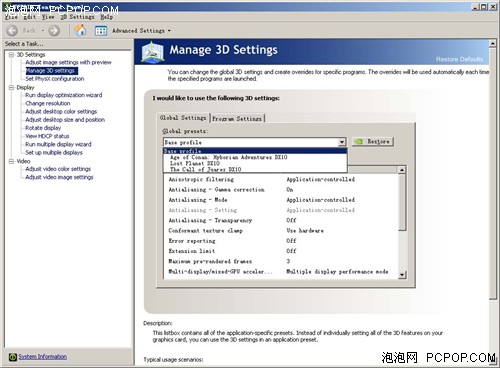Viewport: 500px width, 368px height.
Task: Open the View menu
Action: [48, 17]
